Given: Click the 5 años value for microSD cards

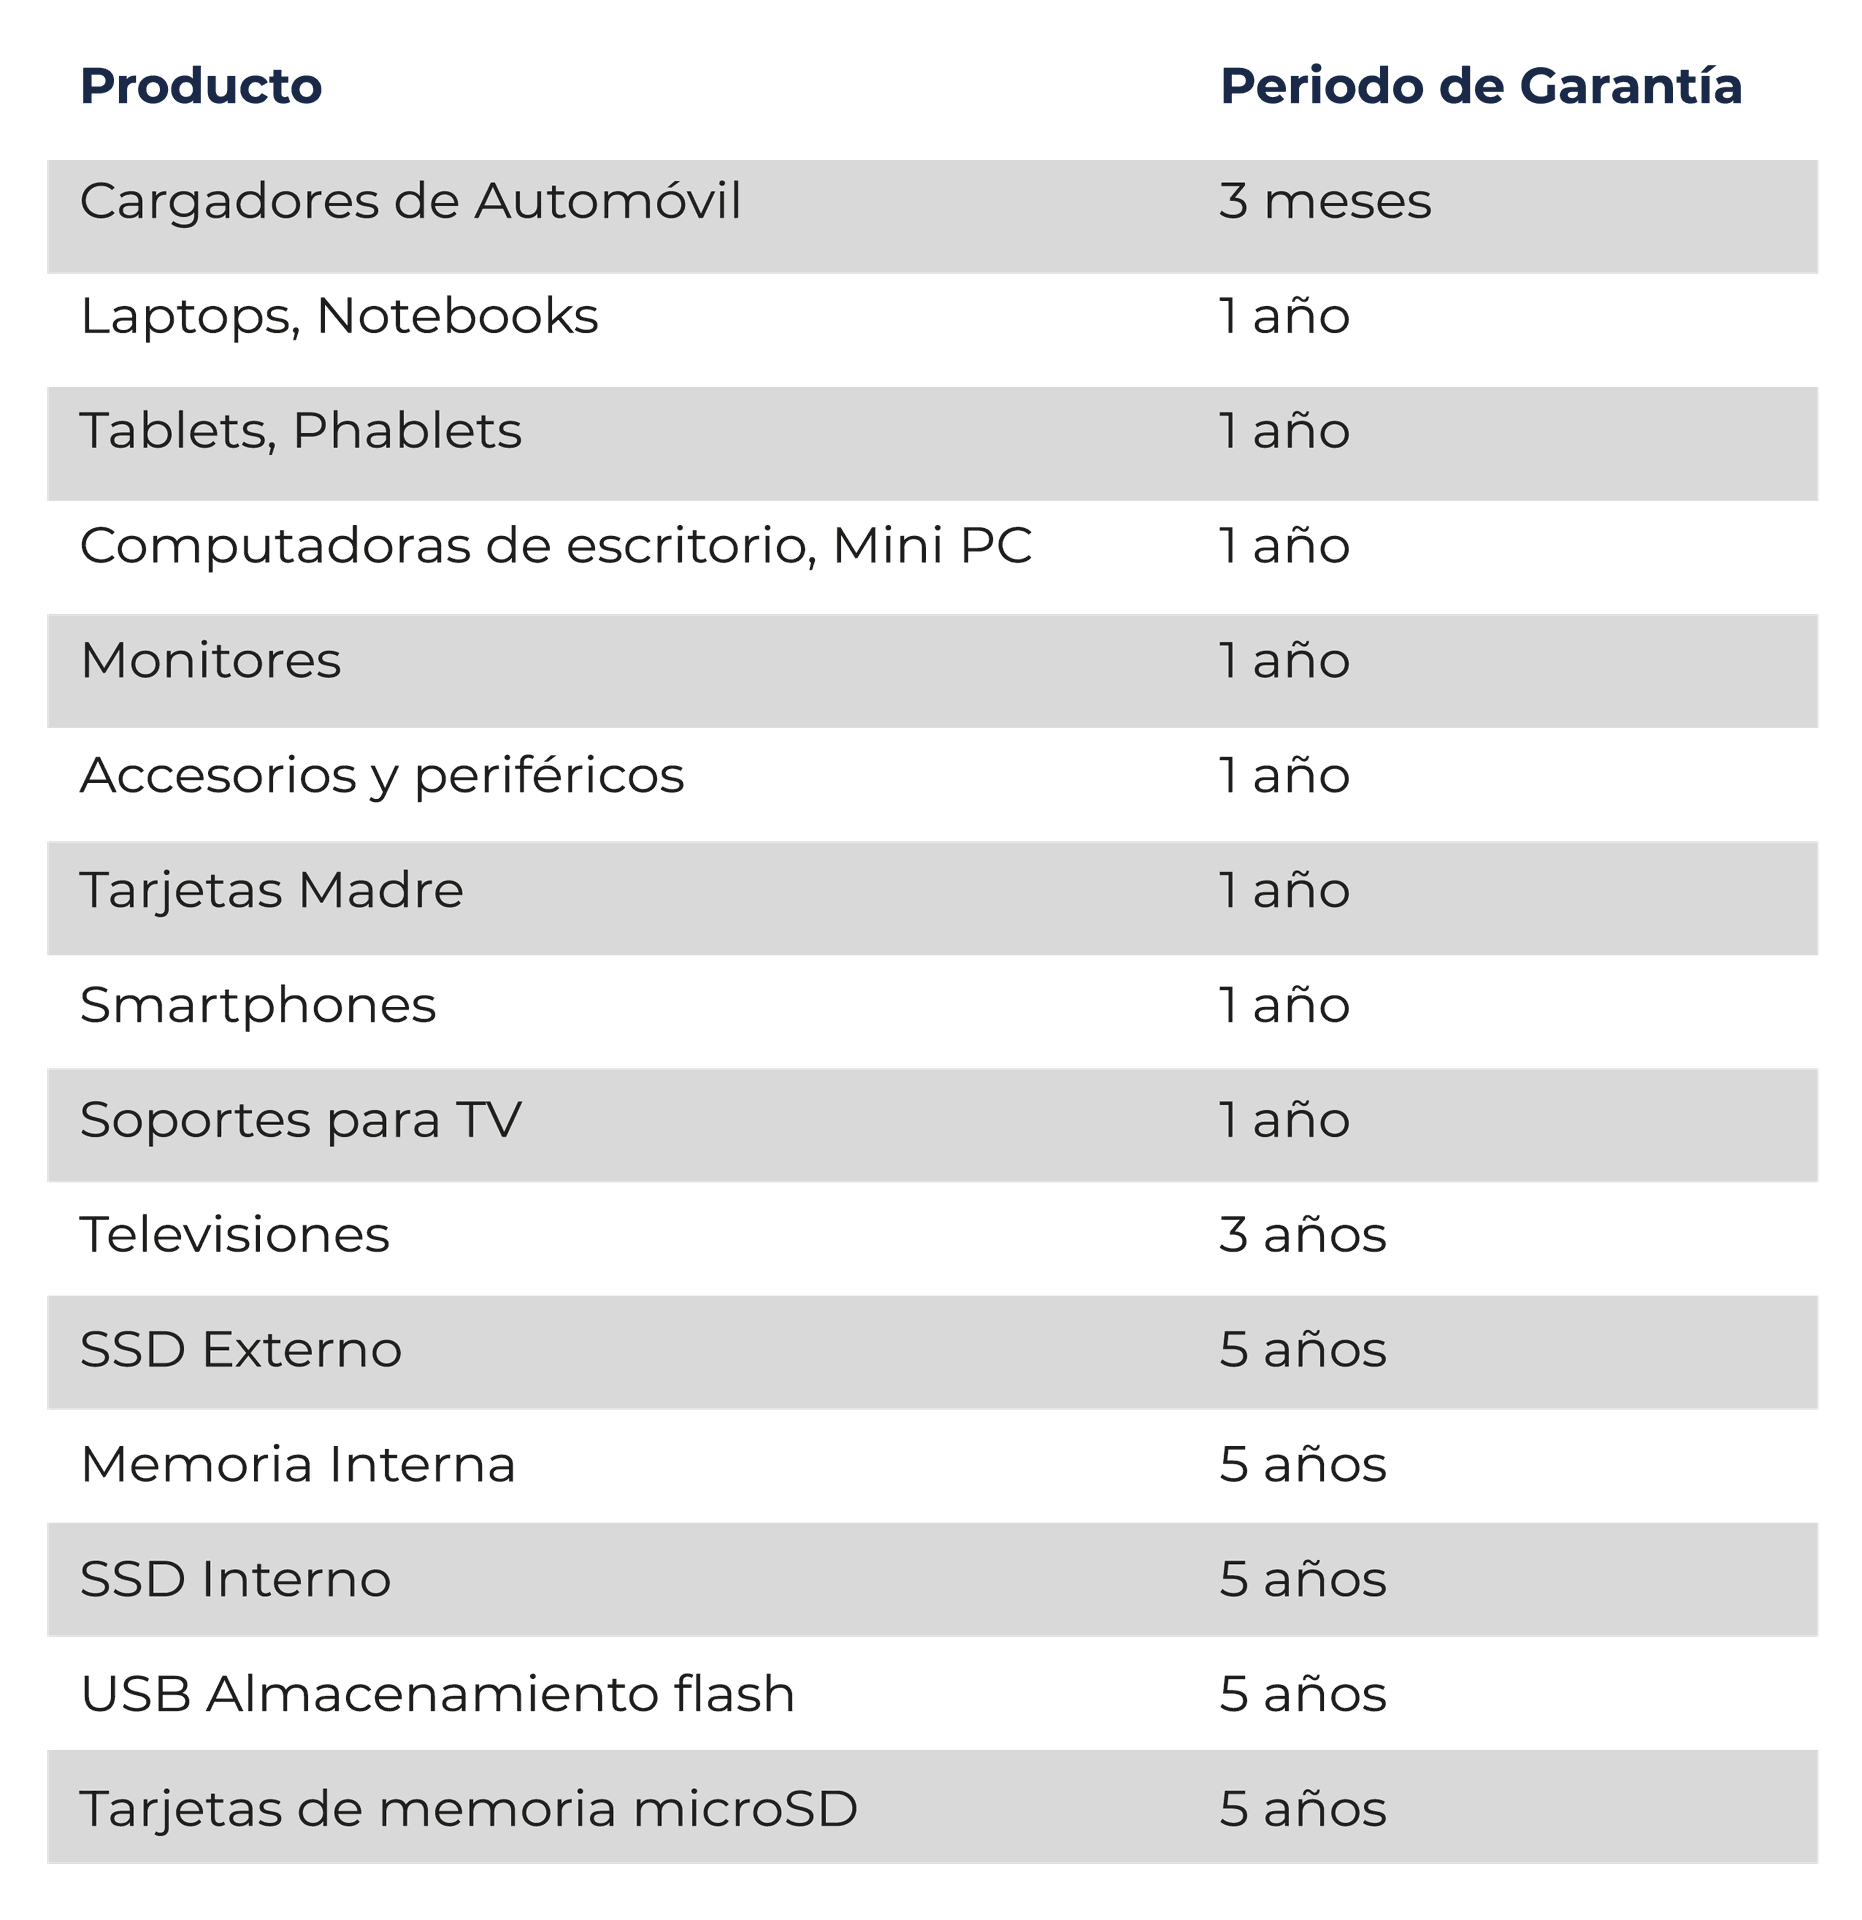Looking at the screenshot, I should [x=1303, y=1809].
